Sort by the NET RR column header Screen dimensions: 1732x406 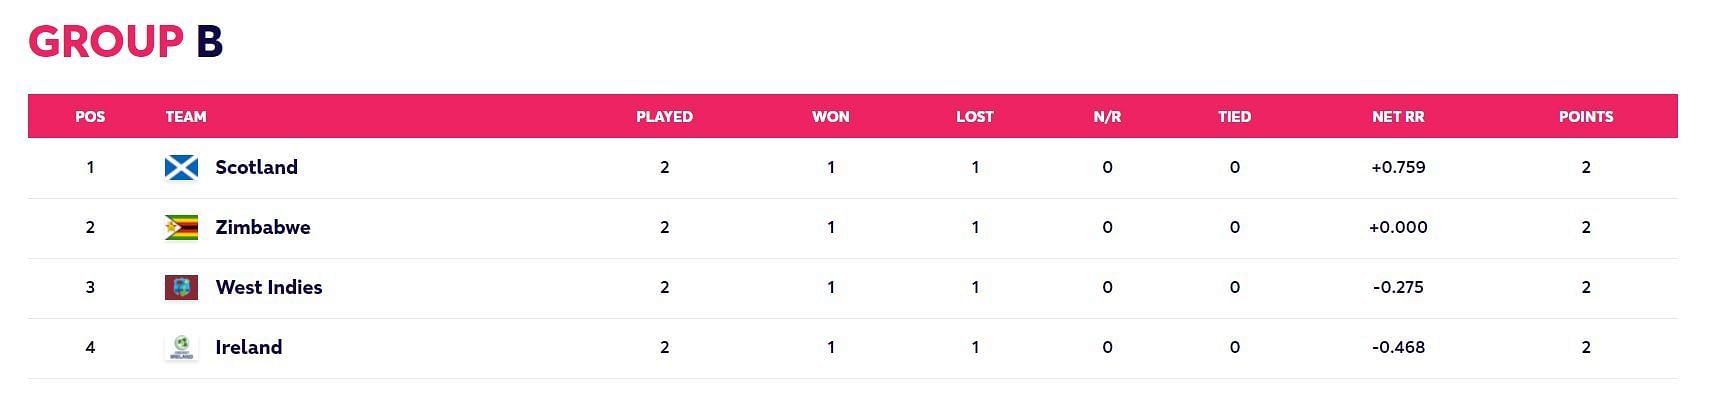pos(1398,116)
